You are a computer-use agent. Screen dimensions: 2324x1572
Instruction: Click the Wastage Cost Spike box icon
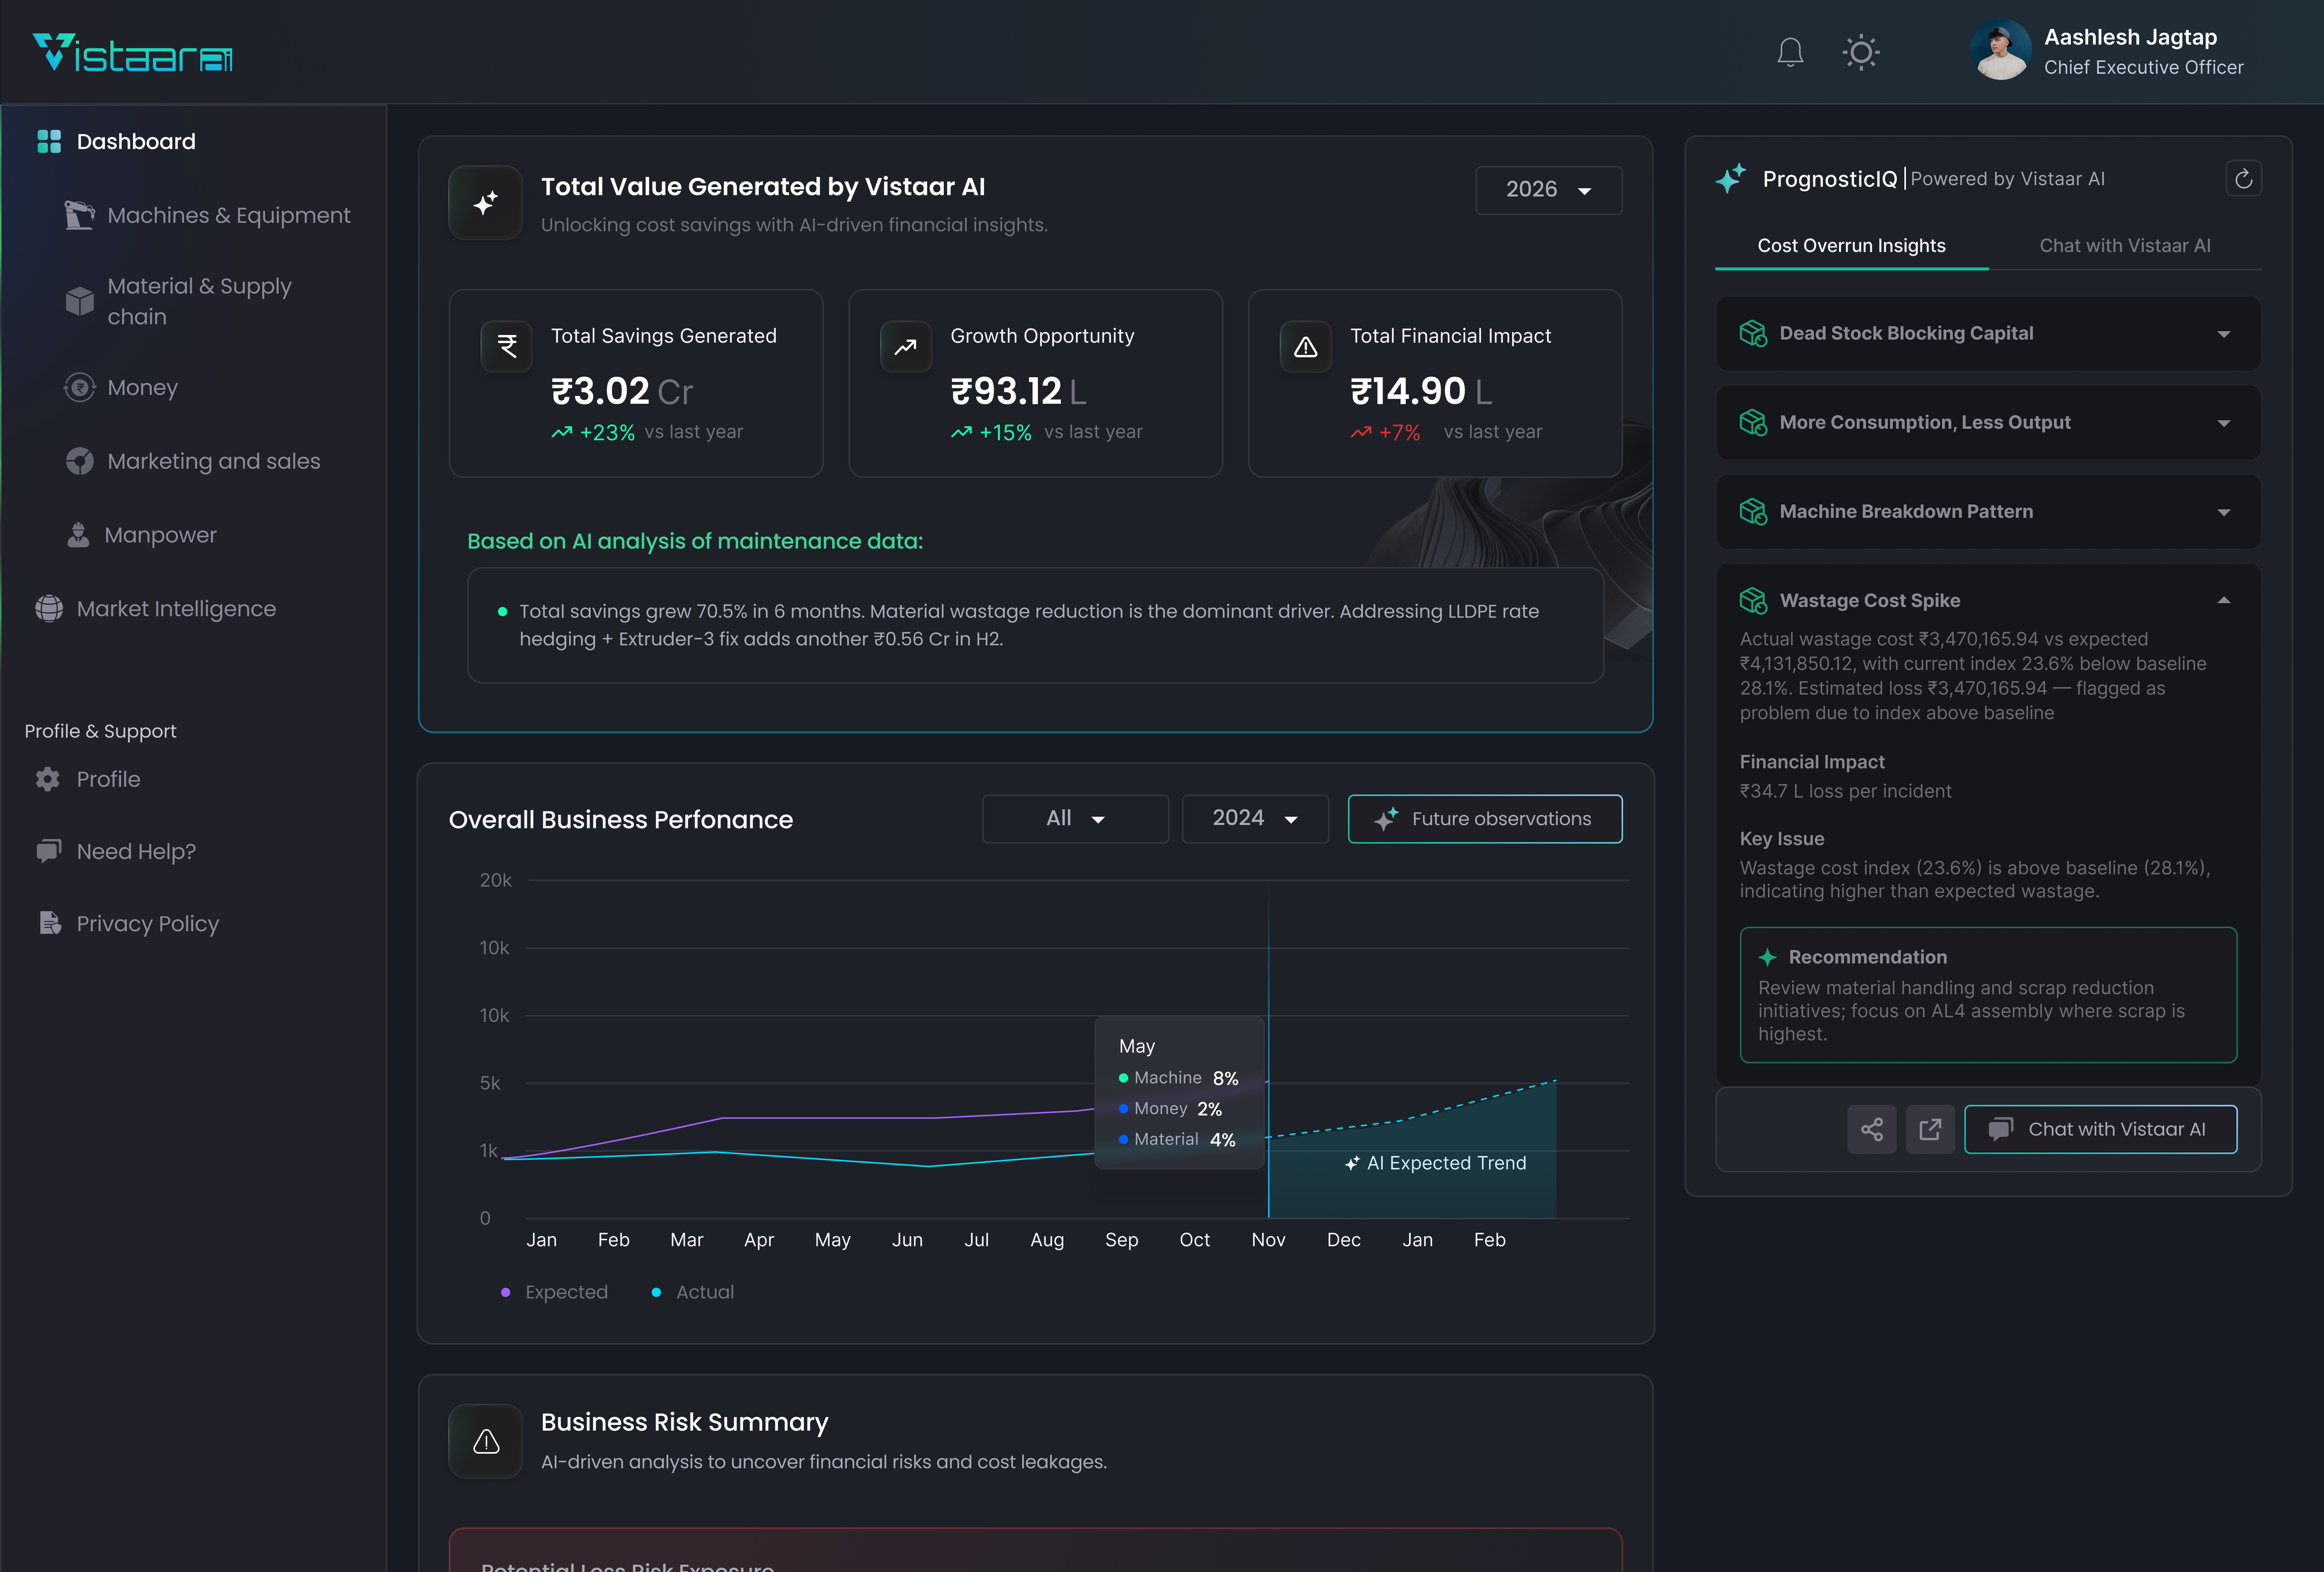pos(1753,600)
